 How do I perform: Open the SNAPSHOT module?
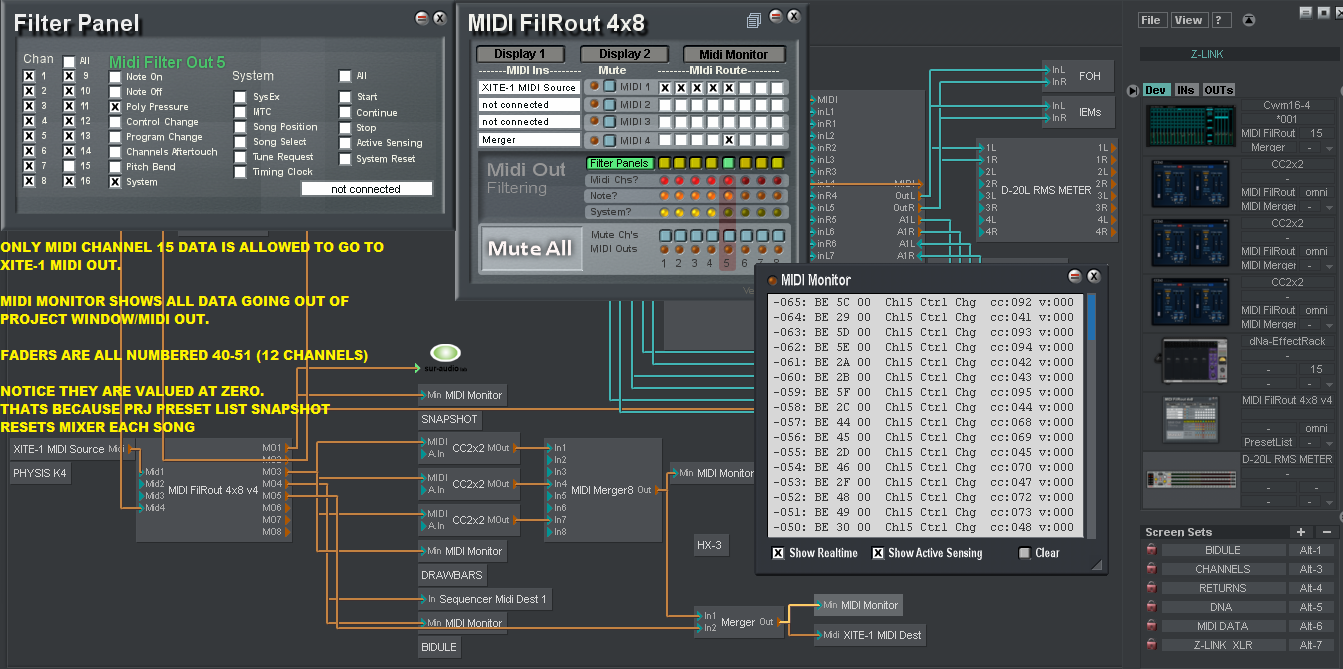[449, 419]
